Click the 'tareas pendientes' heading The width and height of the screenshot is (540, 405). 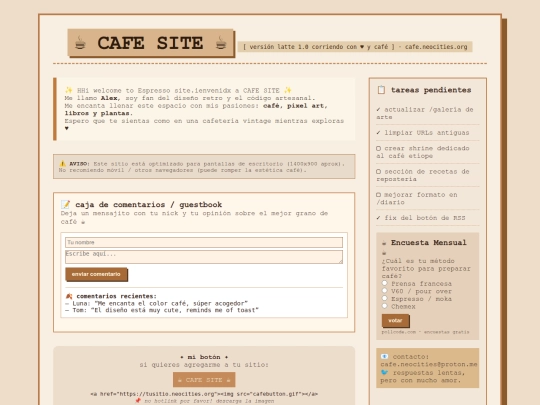[431, 90]
